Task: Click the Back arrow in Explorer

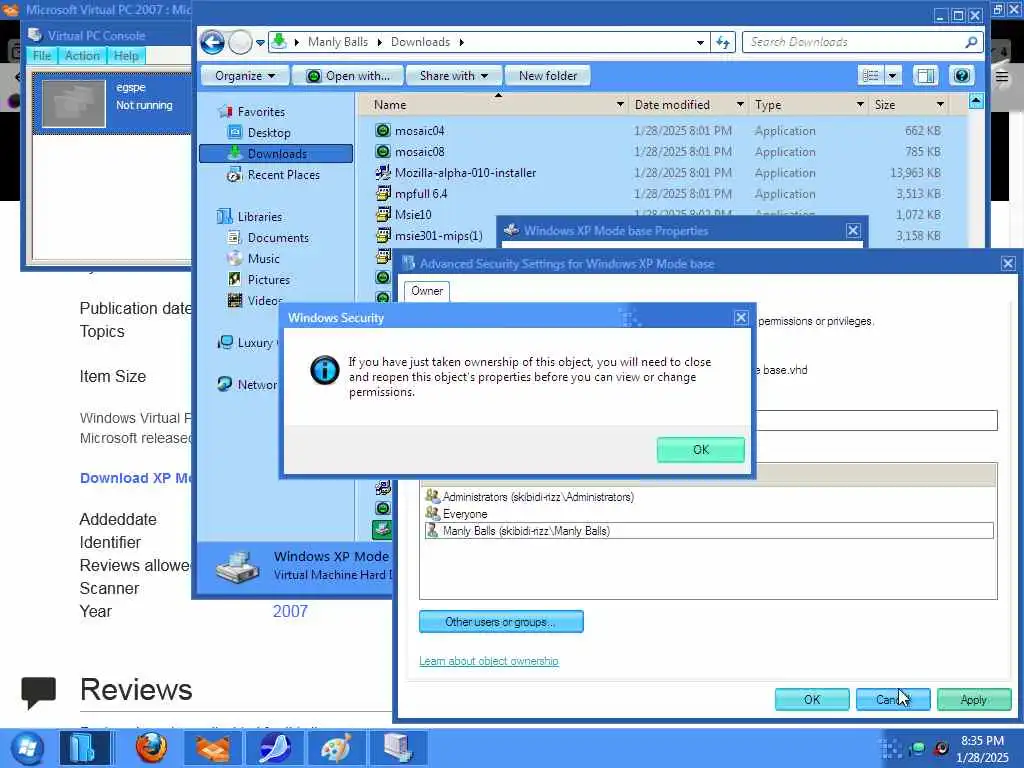Action: [x=212, y=42]
